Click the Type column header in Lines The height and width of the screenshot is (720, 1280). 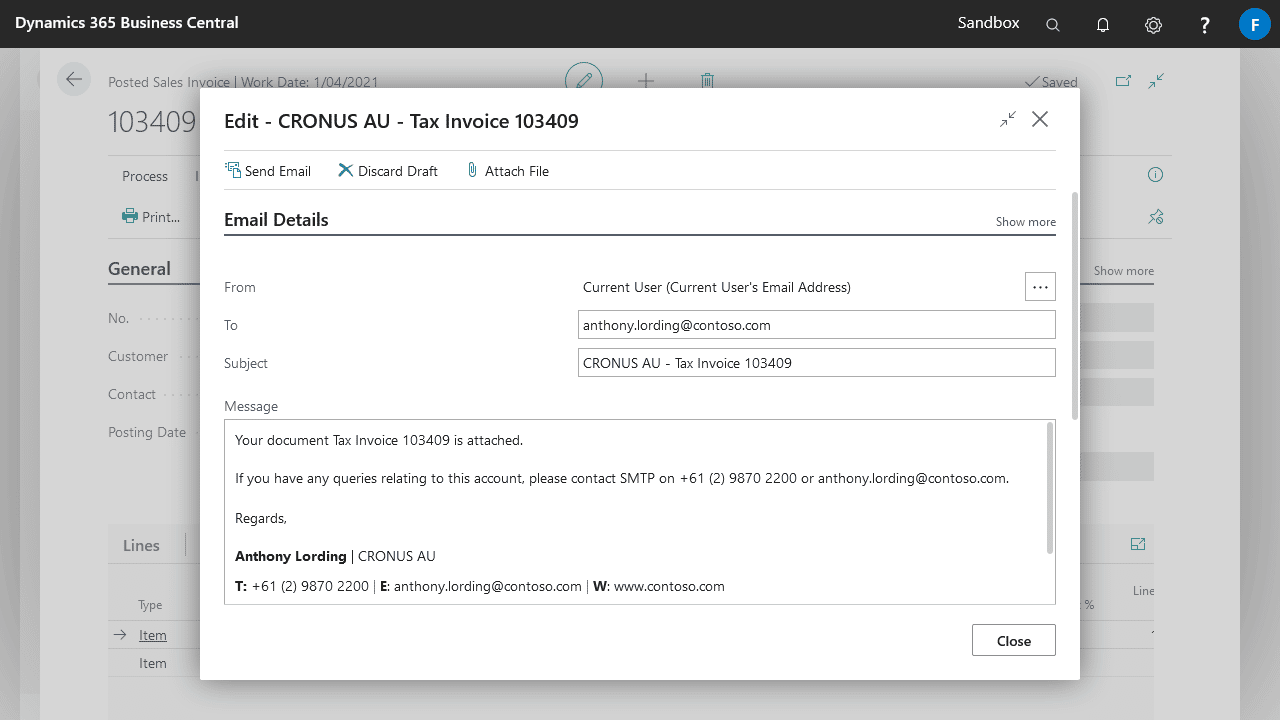pos(150,605)
